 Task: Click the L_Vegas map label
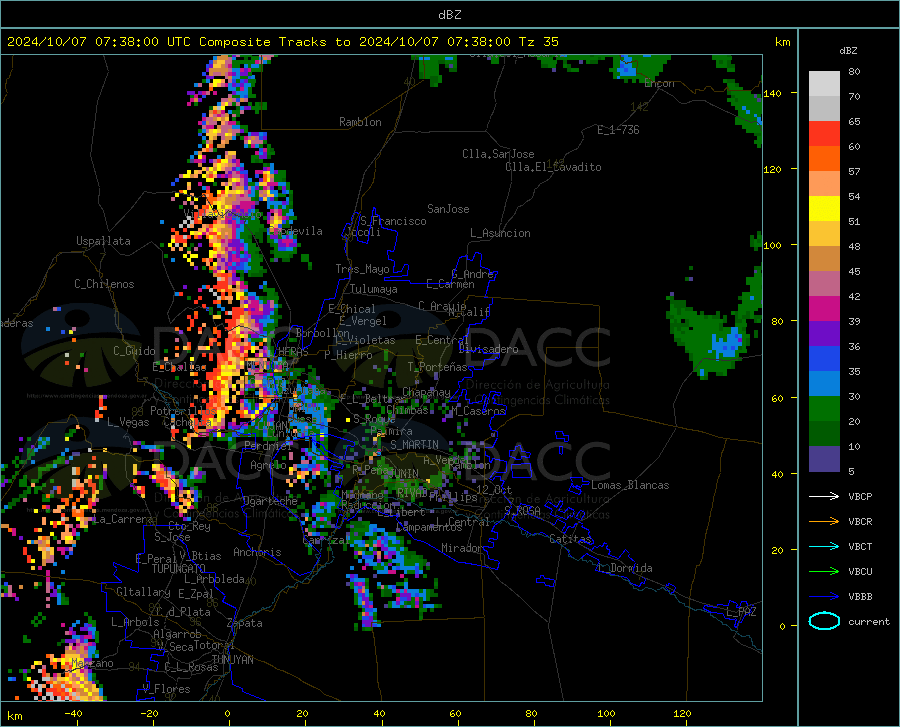coord(128,422)
